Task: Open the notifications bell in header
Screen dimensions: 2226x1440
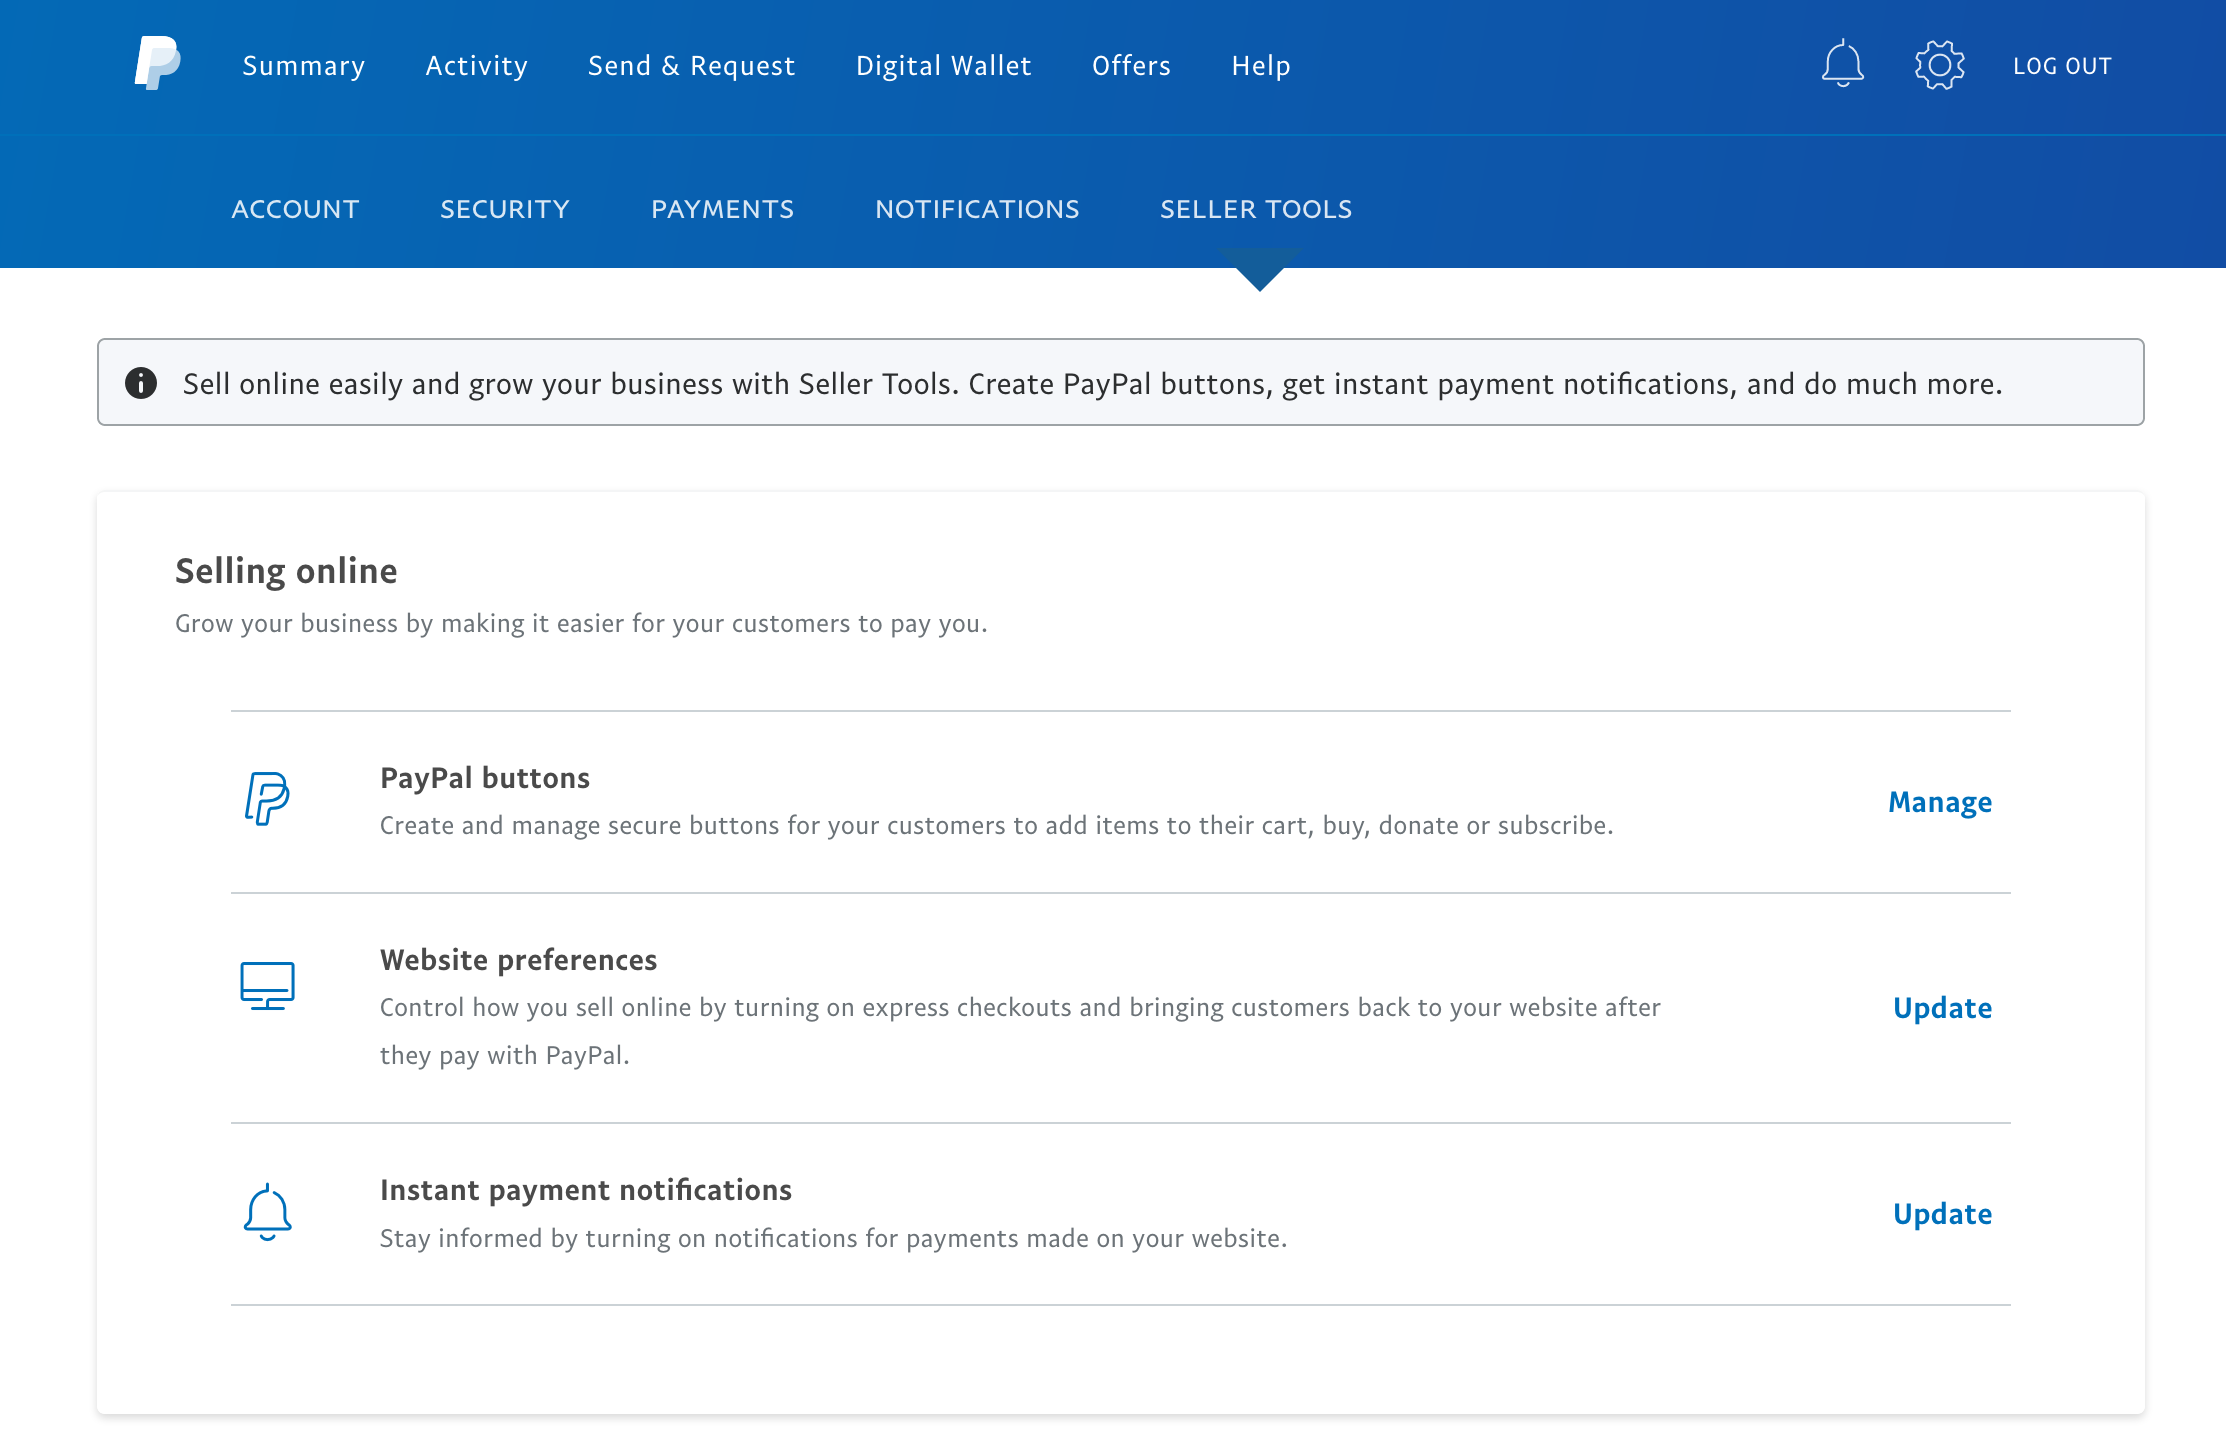Action: [x=1842, y=65]
